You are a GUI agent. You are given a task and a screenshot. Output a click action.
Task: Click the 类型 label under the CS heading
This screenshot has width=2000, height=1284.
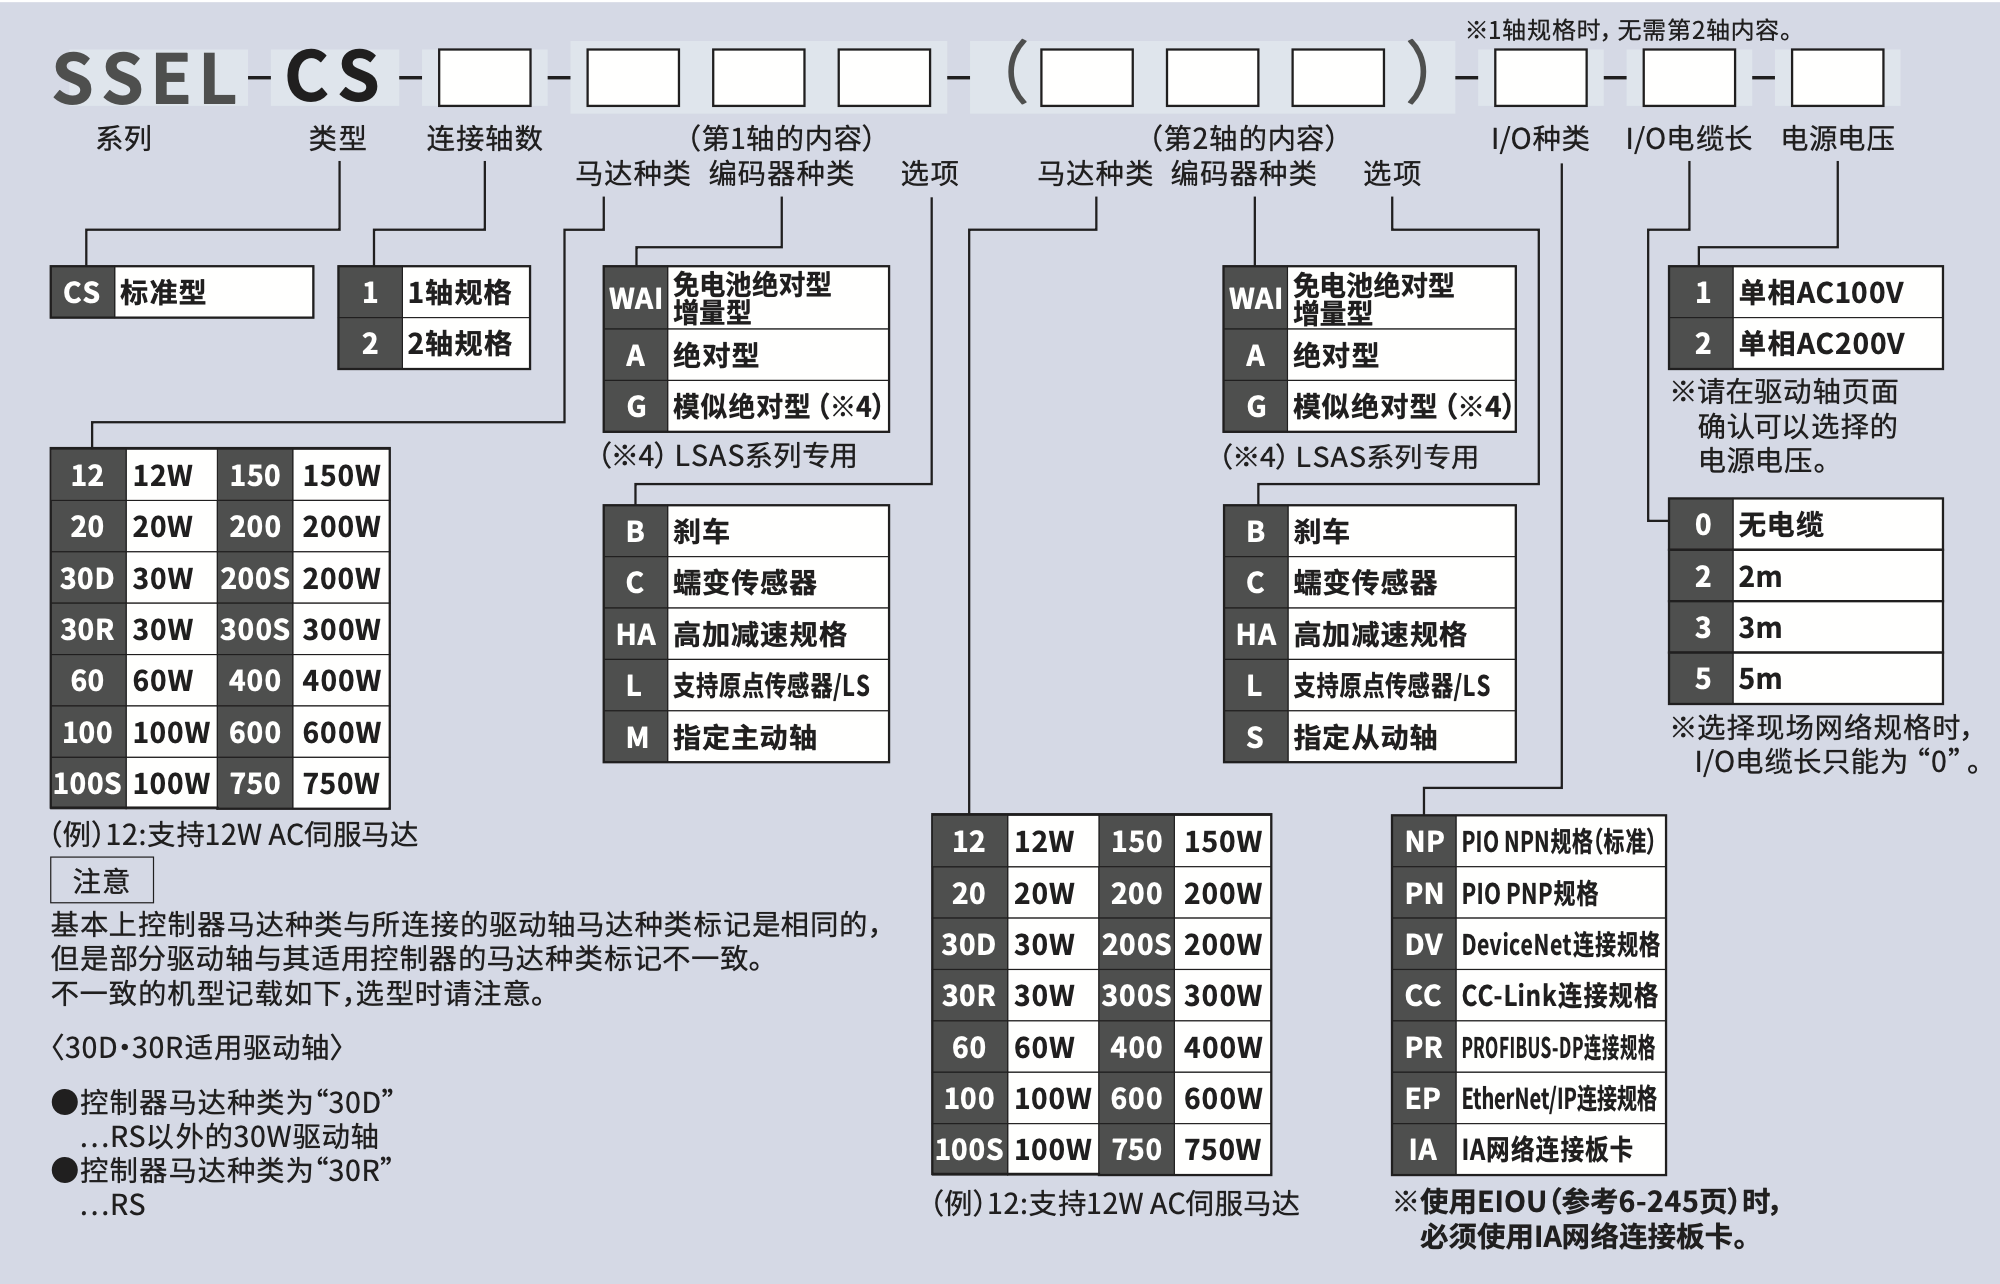[337, 138]
